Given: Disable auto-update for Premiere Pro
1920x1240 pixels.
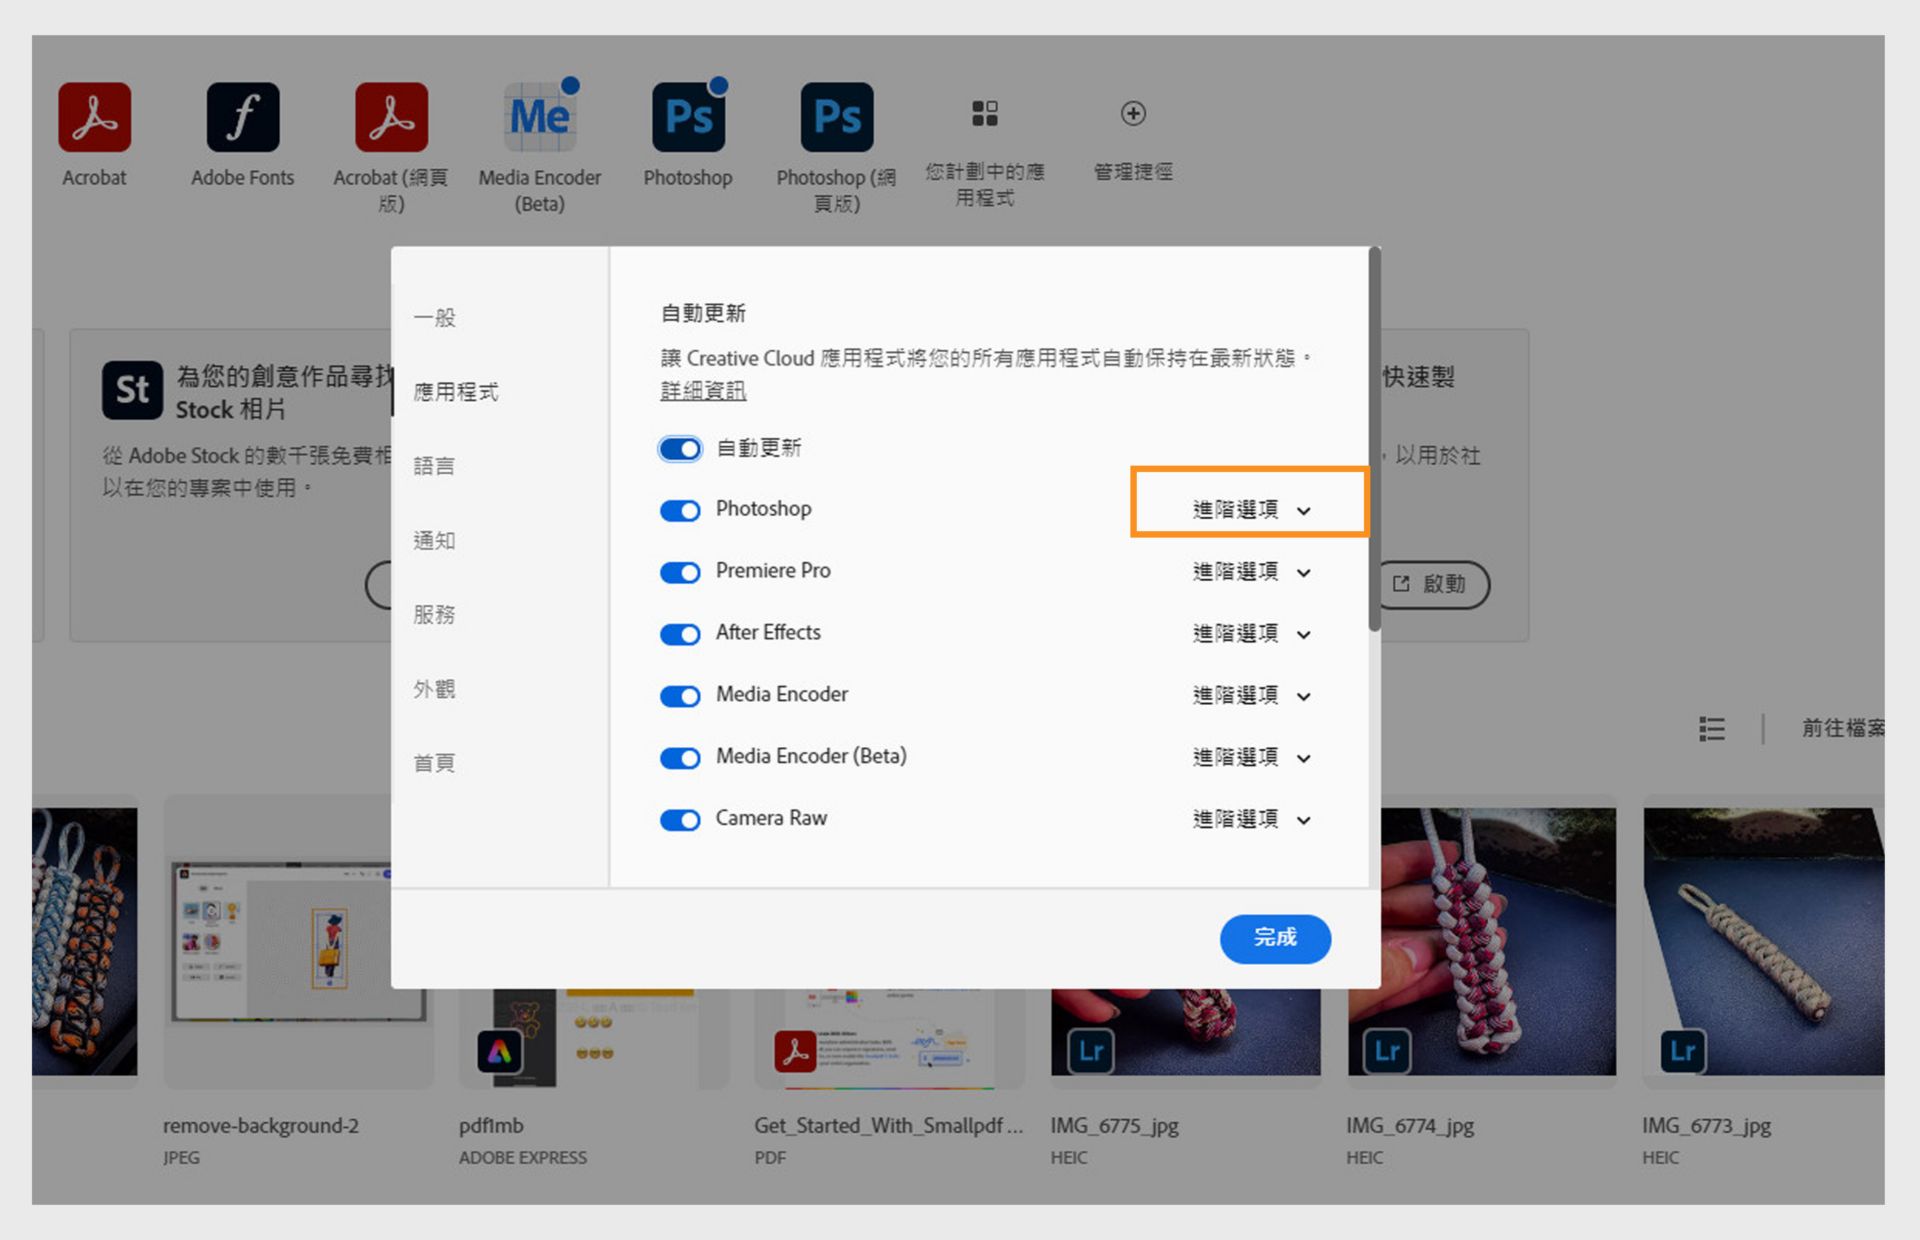Looking at the screenshot, I should pos(680,572).
